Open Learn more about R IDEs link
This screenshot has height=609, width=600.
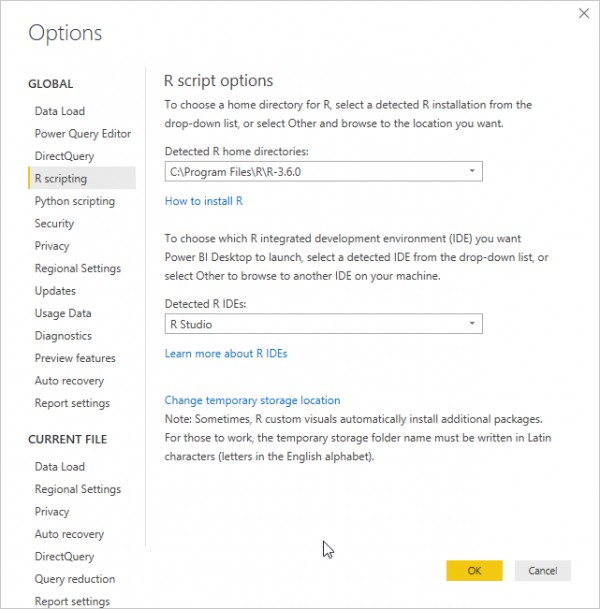click(226, 354)
